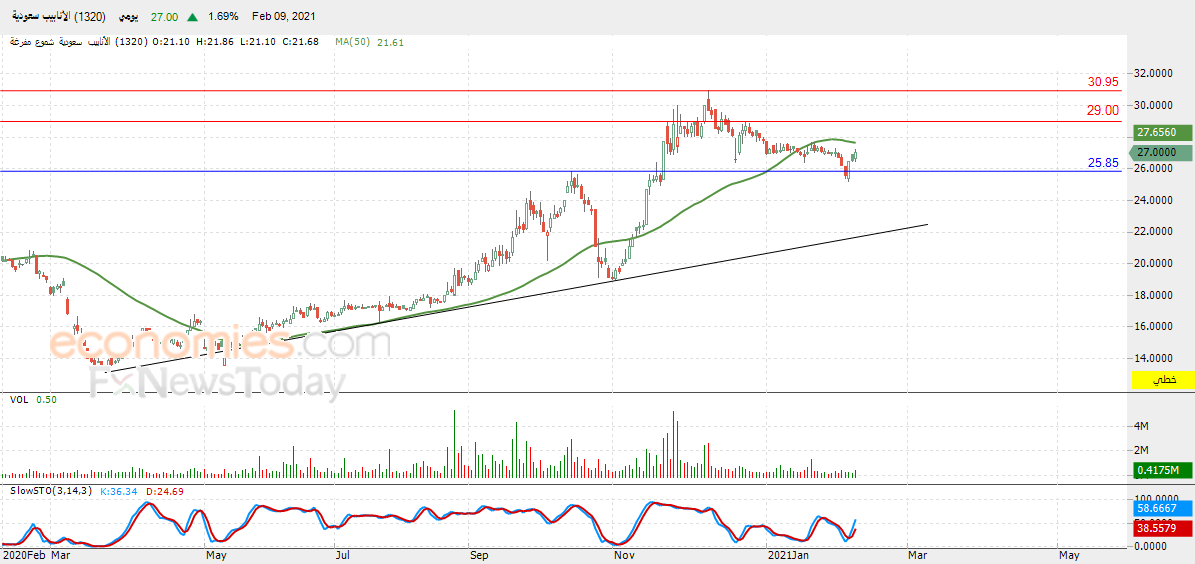Image resolution: width=1195 pixels, height=564 pixels.
Task: Click the green 0.4175M volume tag
Action: click(x=1161, y=470)
